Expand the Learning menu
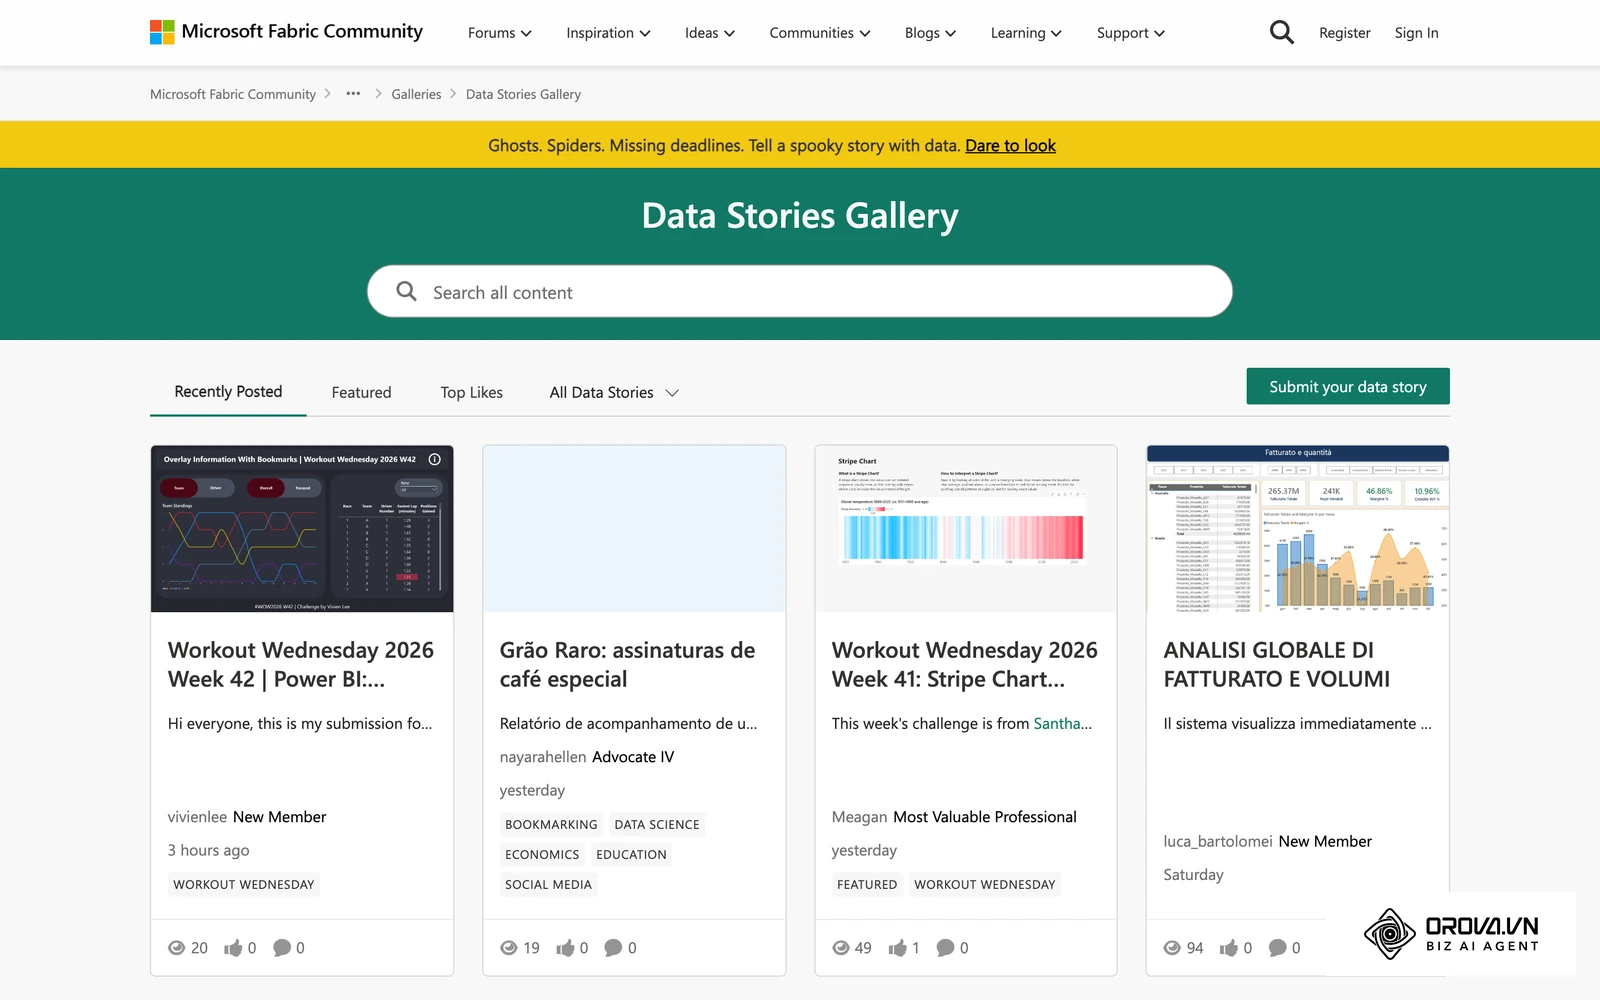This screenshot has width=1600, height=1000. [x=1026, y=33]
